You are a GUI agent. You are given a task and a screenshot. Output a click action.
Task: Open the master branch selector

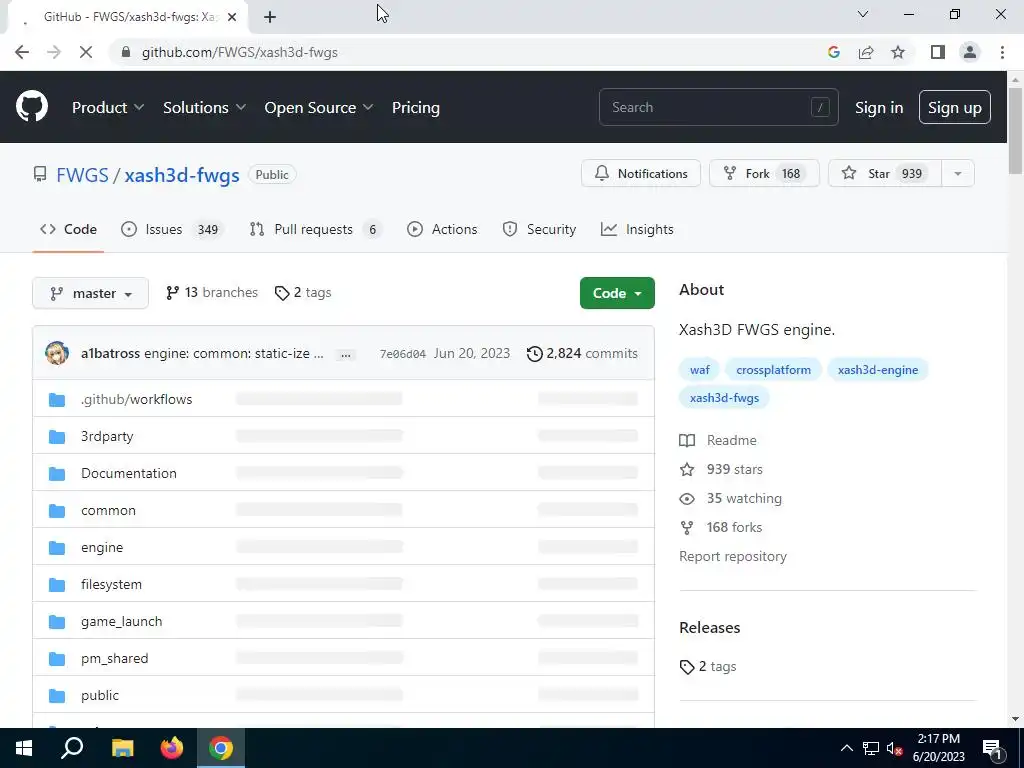pos(90,293)
